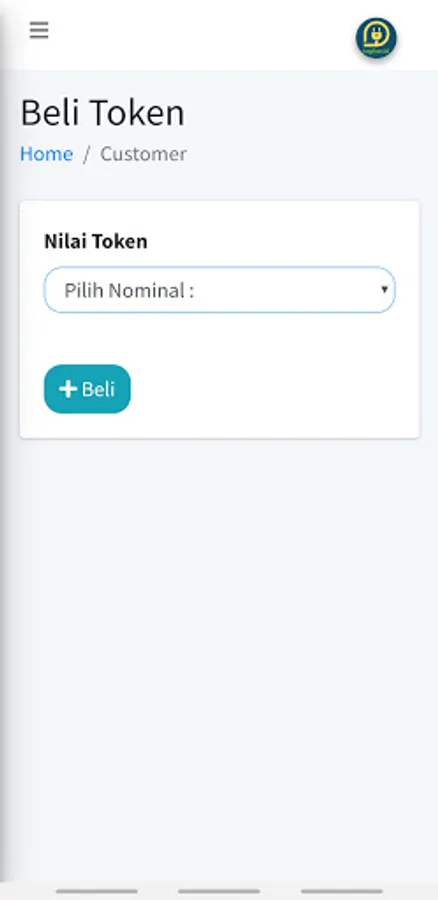438x900 pixels.
Task: Expand the Pilih Nominal select box
Action: pyautogui.click(x=219, y=290)
